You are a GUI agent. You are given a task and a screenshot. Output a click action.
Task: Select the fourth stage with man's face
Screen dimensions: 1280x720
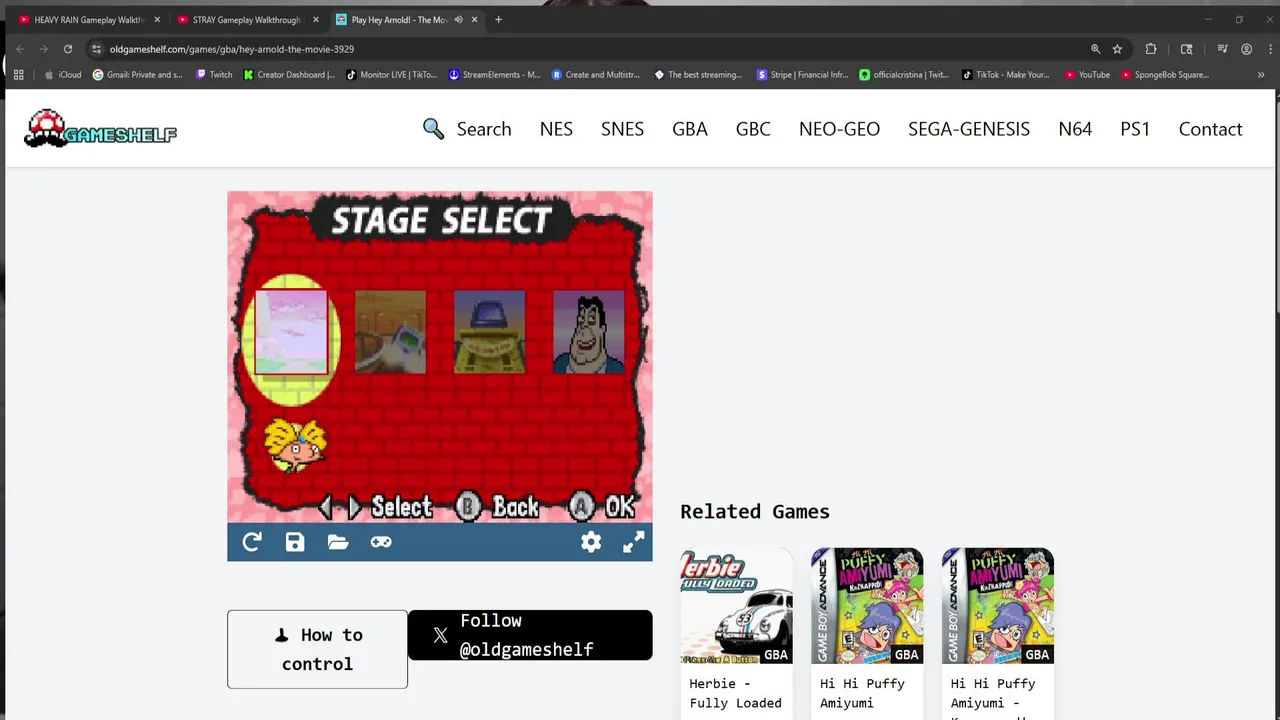coord(588,332)
